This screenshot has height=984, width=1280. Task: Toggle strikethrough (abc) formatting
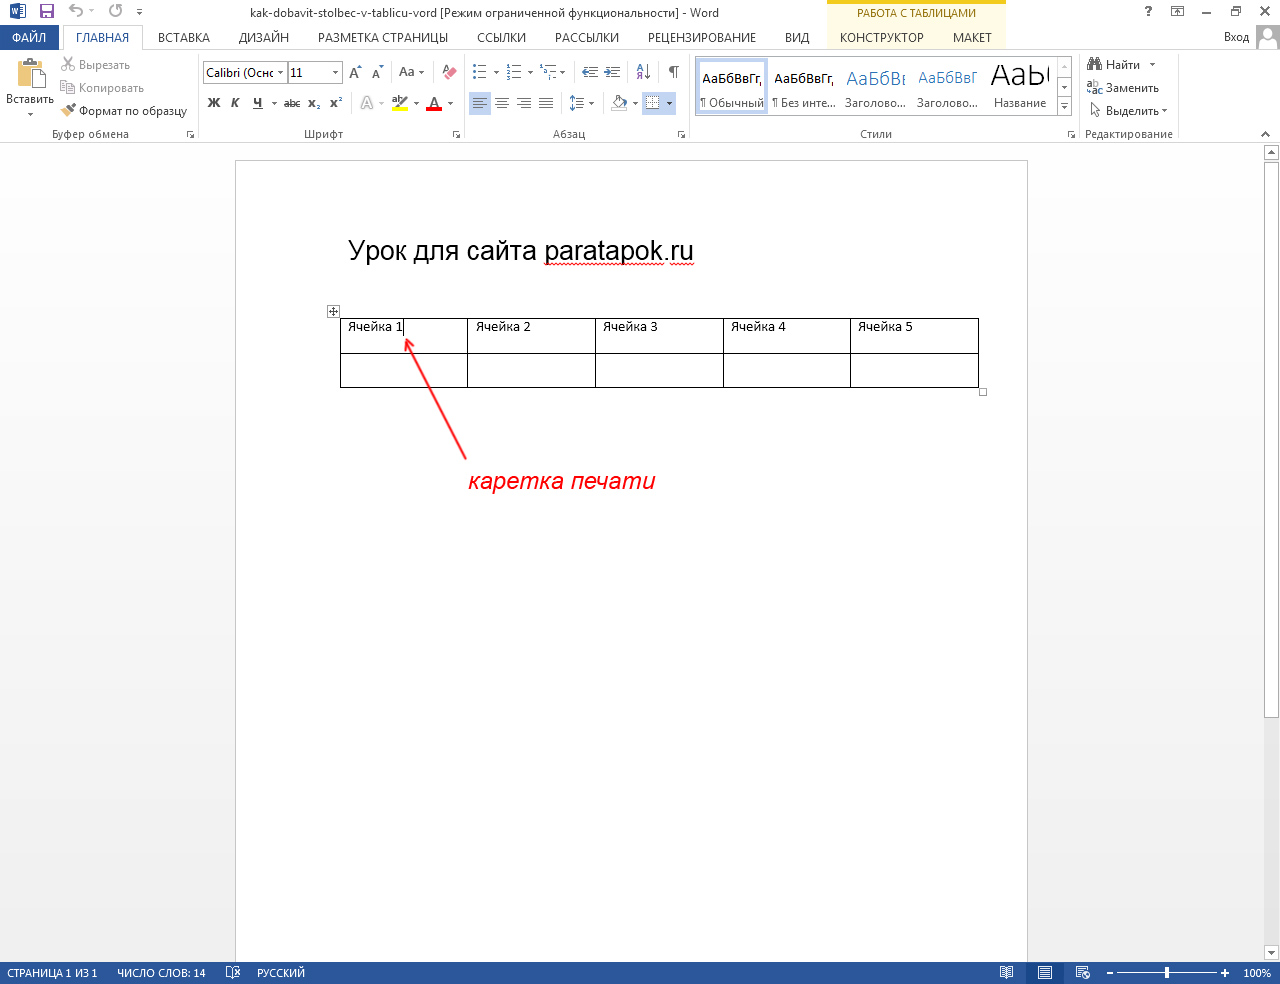[x=292, y=103]
